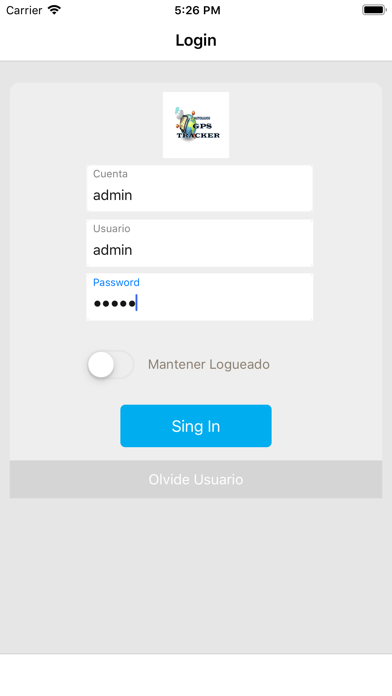Click the Carrier text in status bar
The width and height of the screenshot is (392, 696).
point(24,10)
